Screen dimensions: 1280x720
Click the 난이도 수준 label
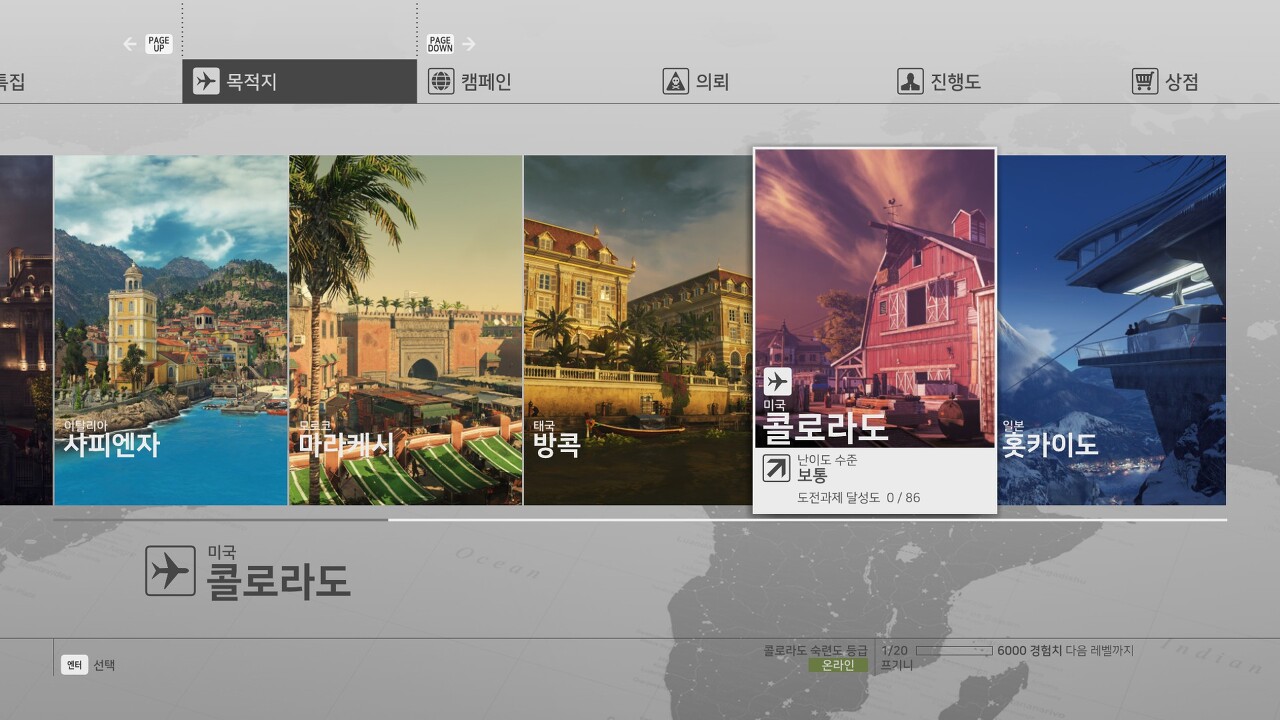coord(827,460)
